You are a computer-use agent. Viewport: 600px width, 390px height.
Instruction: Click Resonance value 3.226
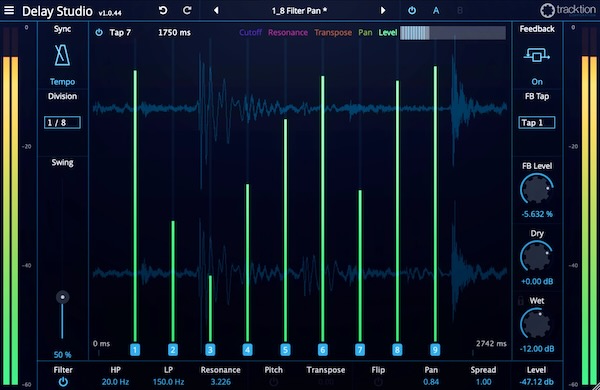pyautogui.click(x=221, y=382)
